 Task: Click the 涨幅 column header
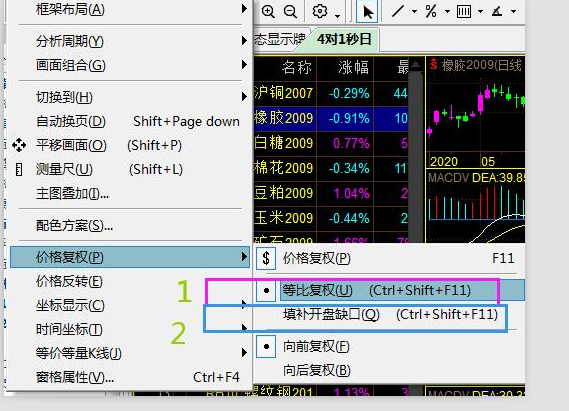pos(353,67)
